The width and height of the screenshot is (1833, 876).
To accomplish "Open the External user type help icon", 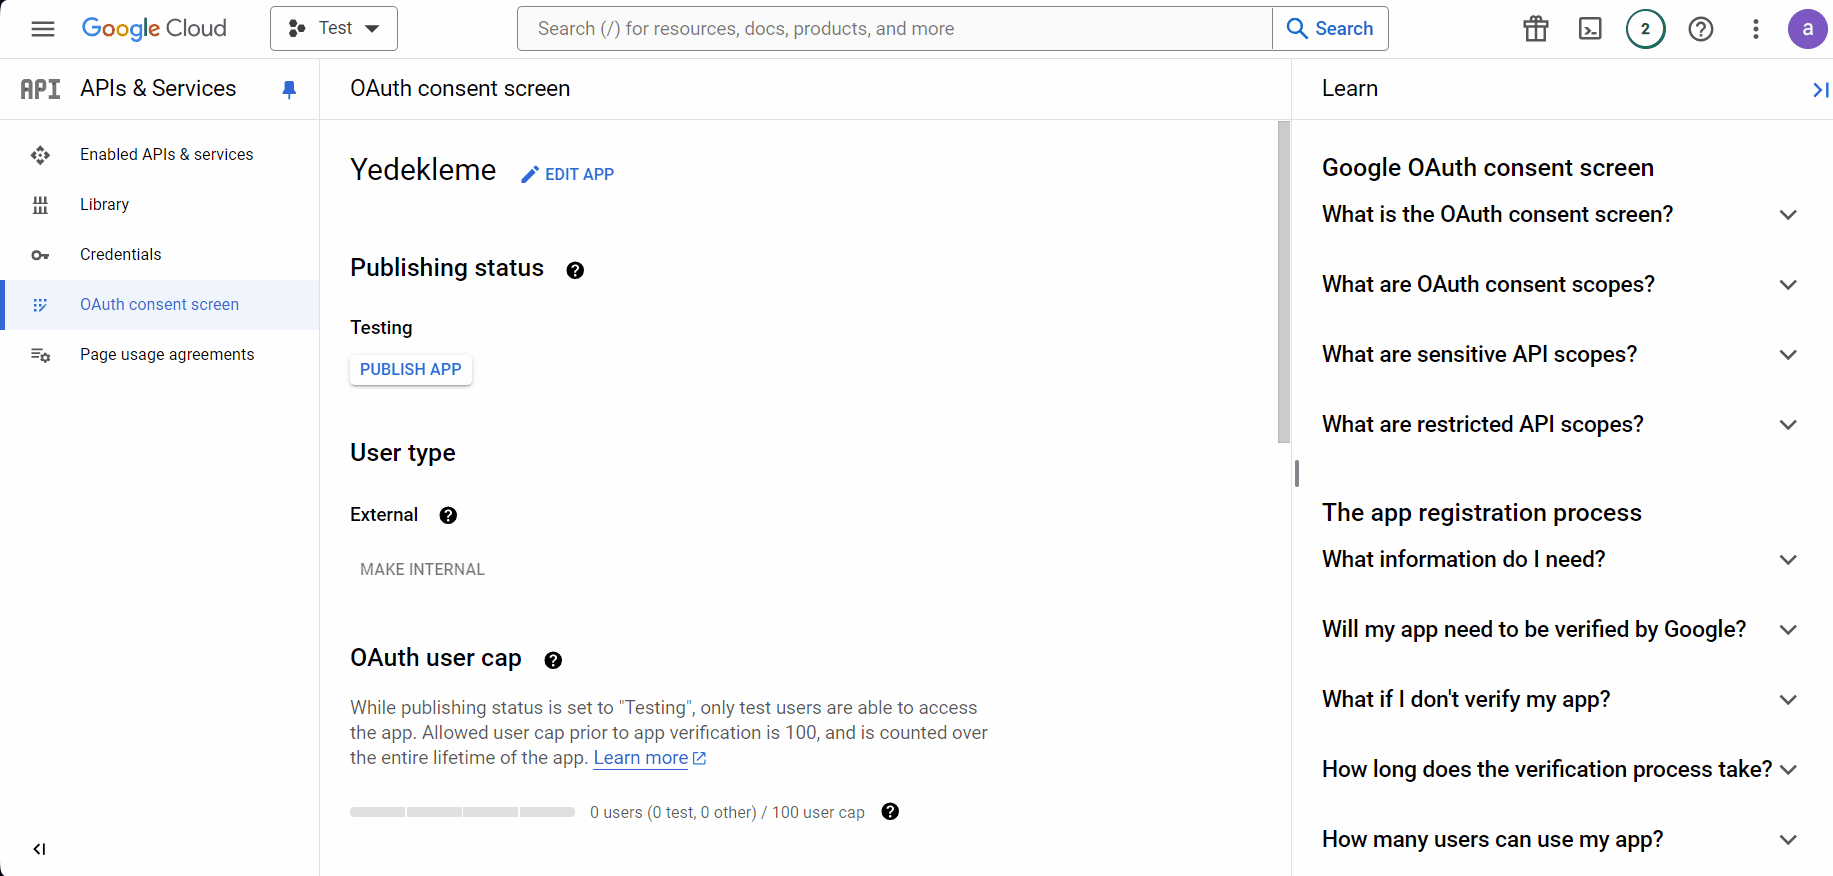I will point(448,515).
